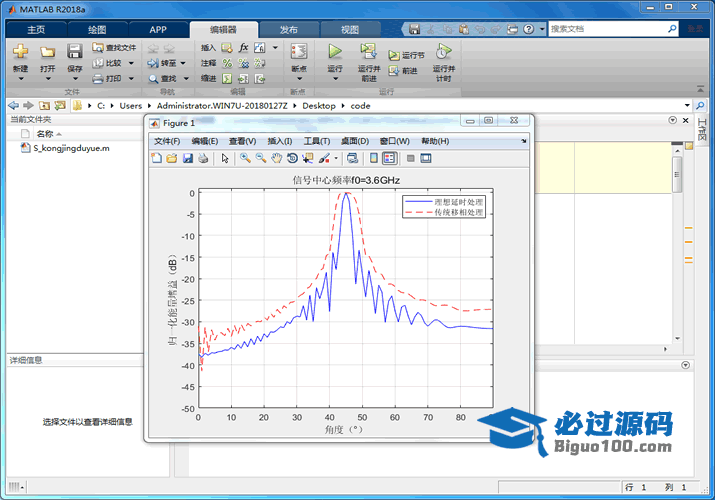Click New Figure icon in Figure toolbar
The width and height of the screenshot is (715, 500).
point(156,158)
